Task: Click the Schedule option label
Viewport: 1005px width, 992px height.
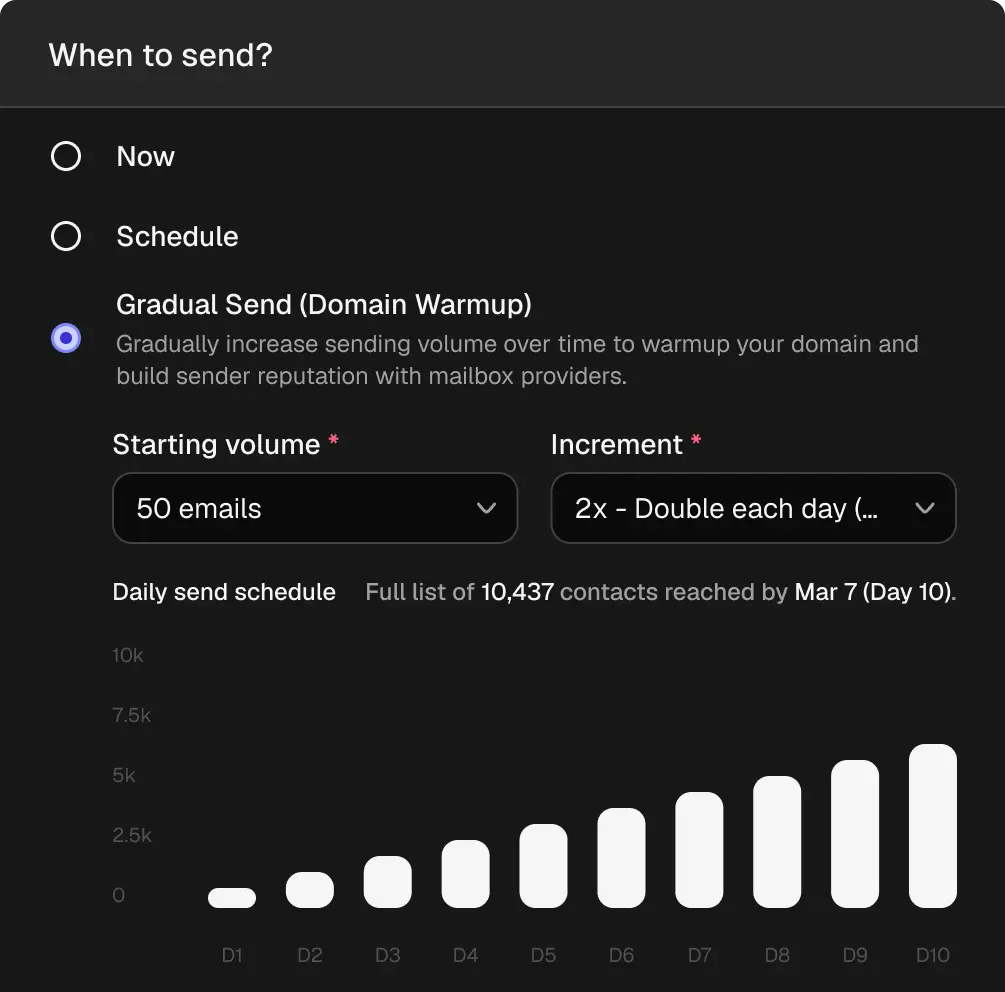Action: (x=177, y=236)
